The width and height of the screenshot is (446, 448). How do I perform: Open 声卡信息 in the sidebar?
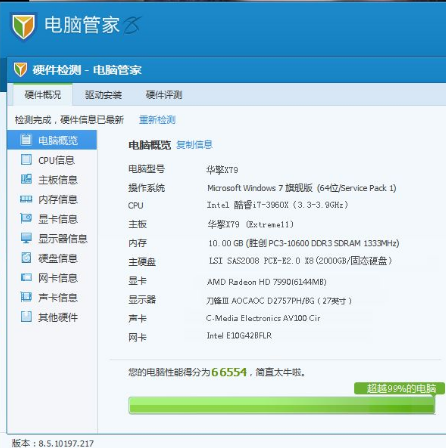click(52, 297)
